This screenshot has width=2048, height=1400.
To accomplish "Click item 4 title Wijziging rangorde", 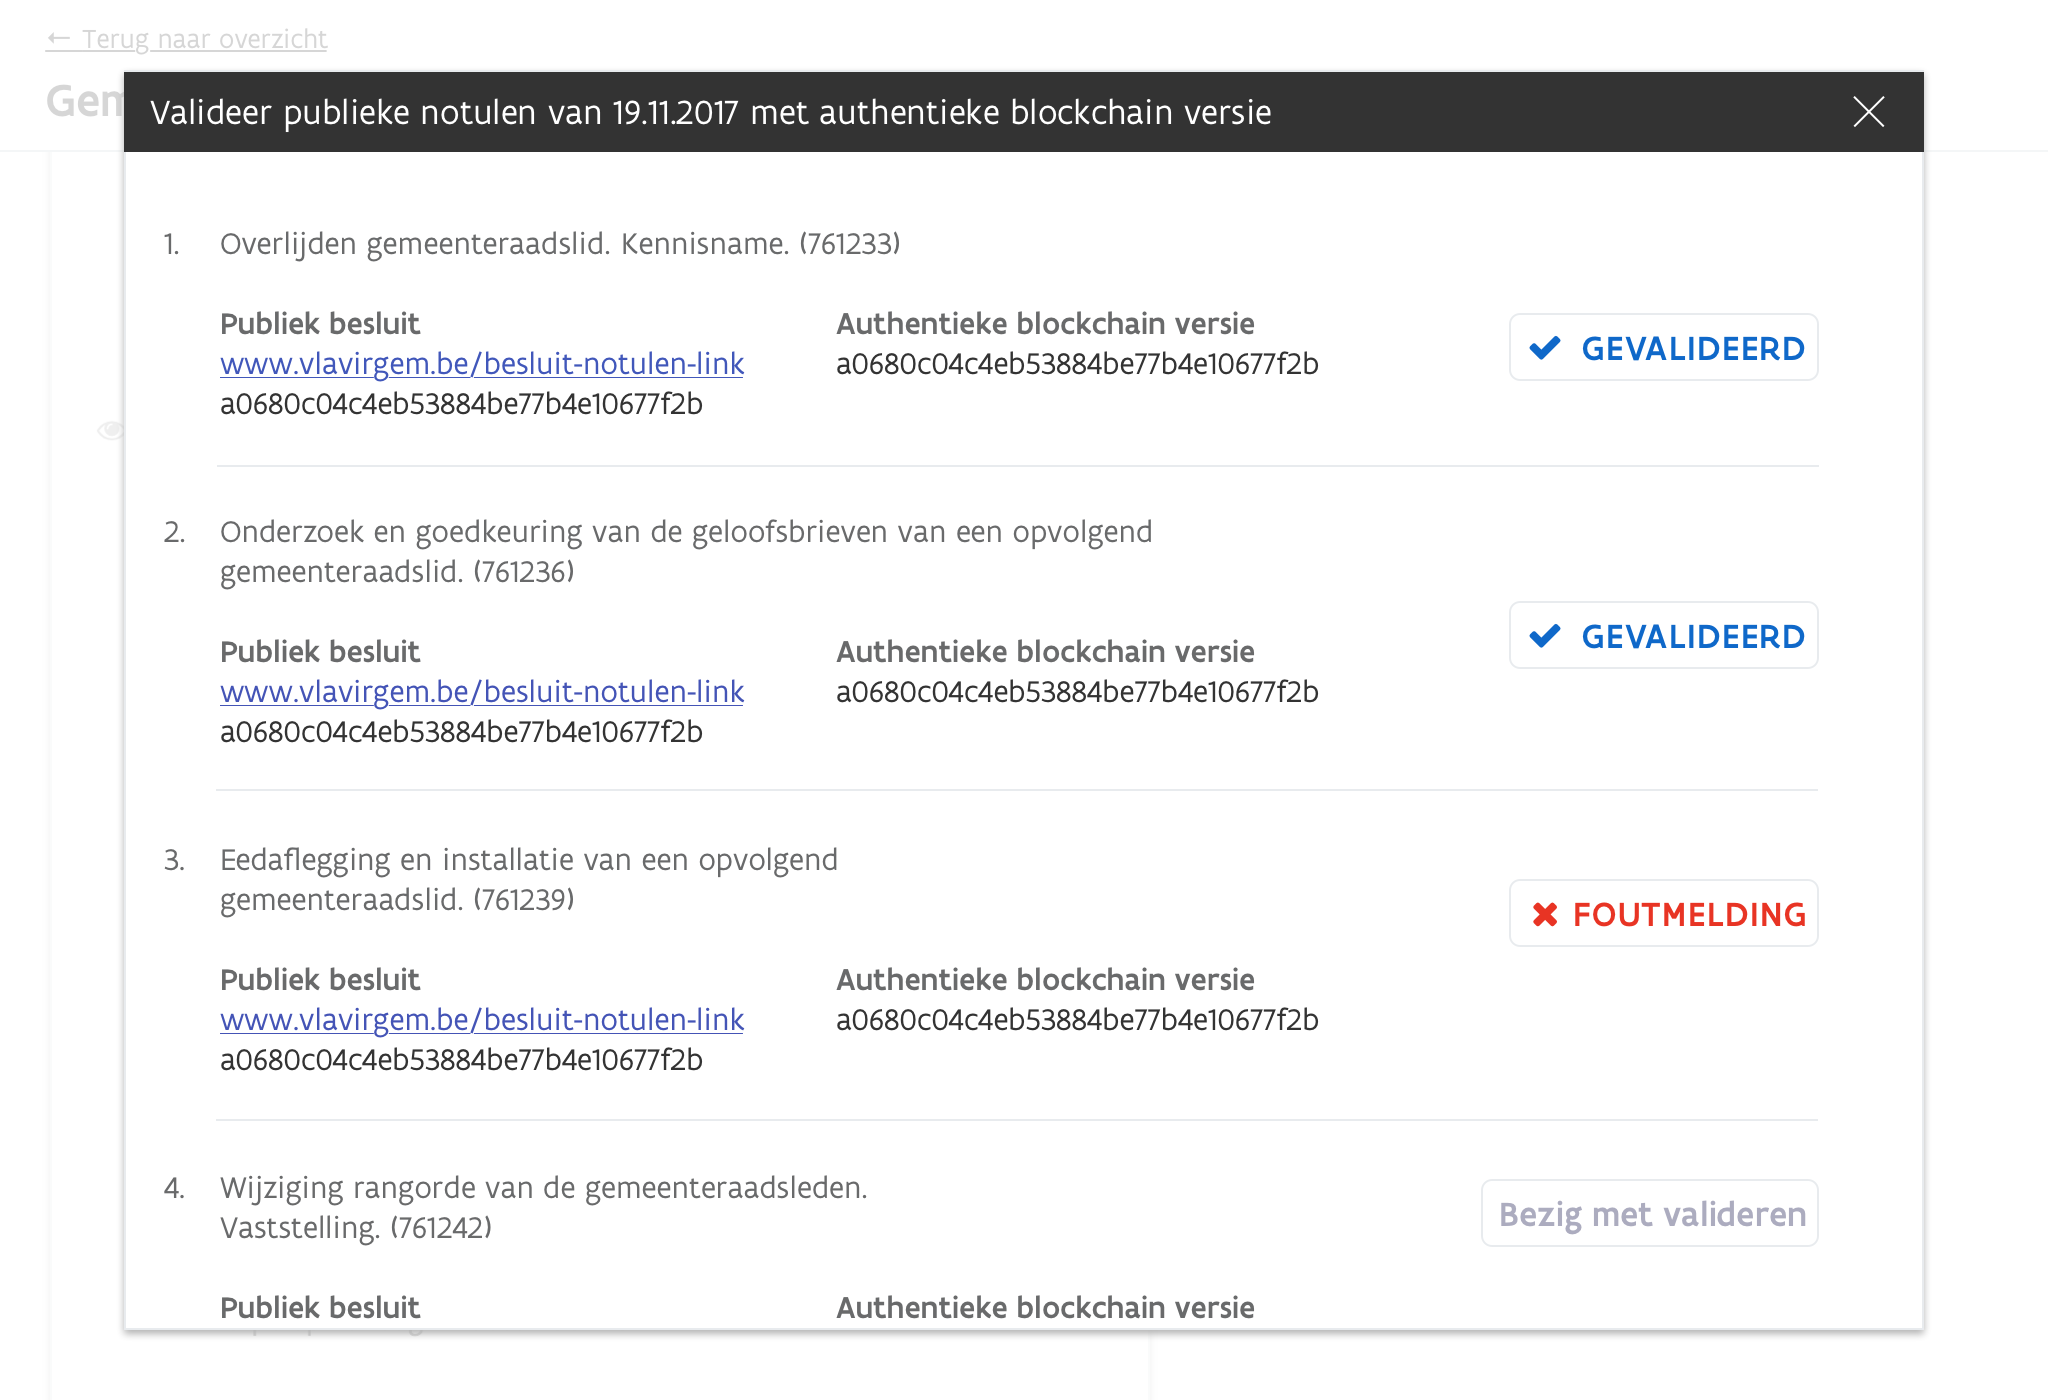I will click(543, 1188).
